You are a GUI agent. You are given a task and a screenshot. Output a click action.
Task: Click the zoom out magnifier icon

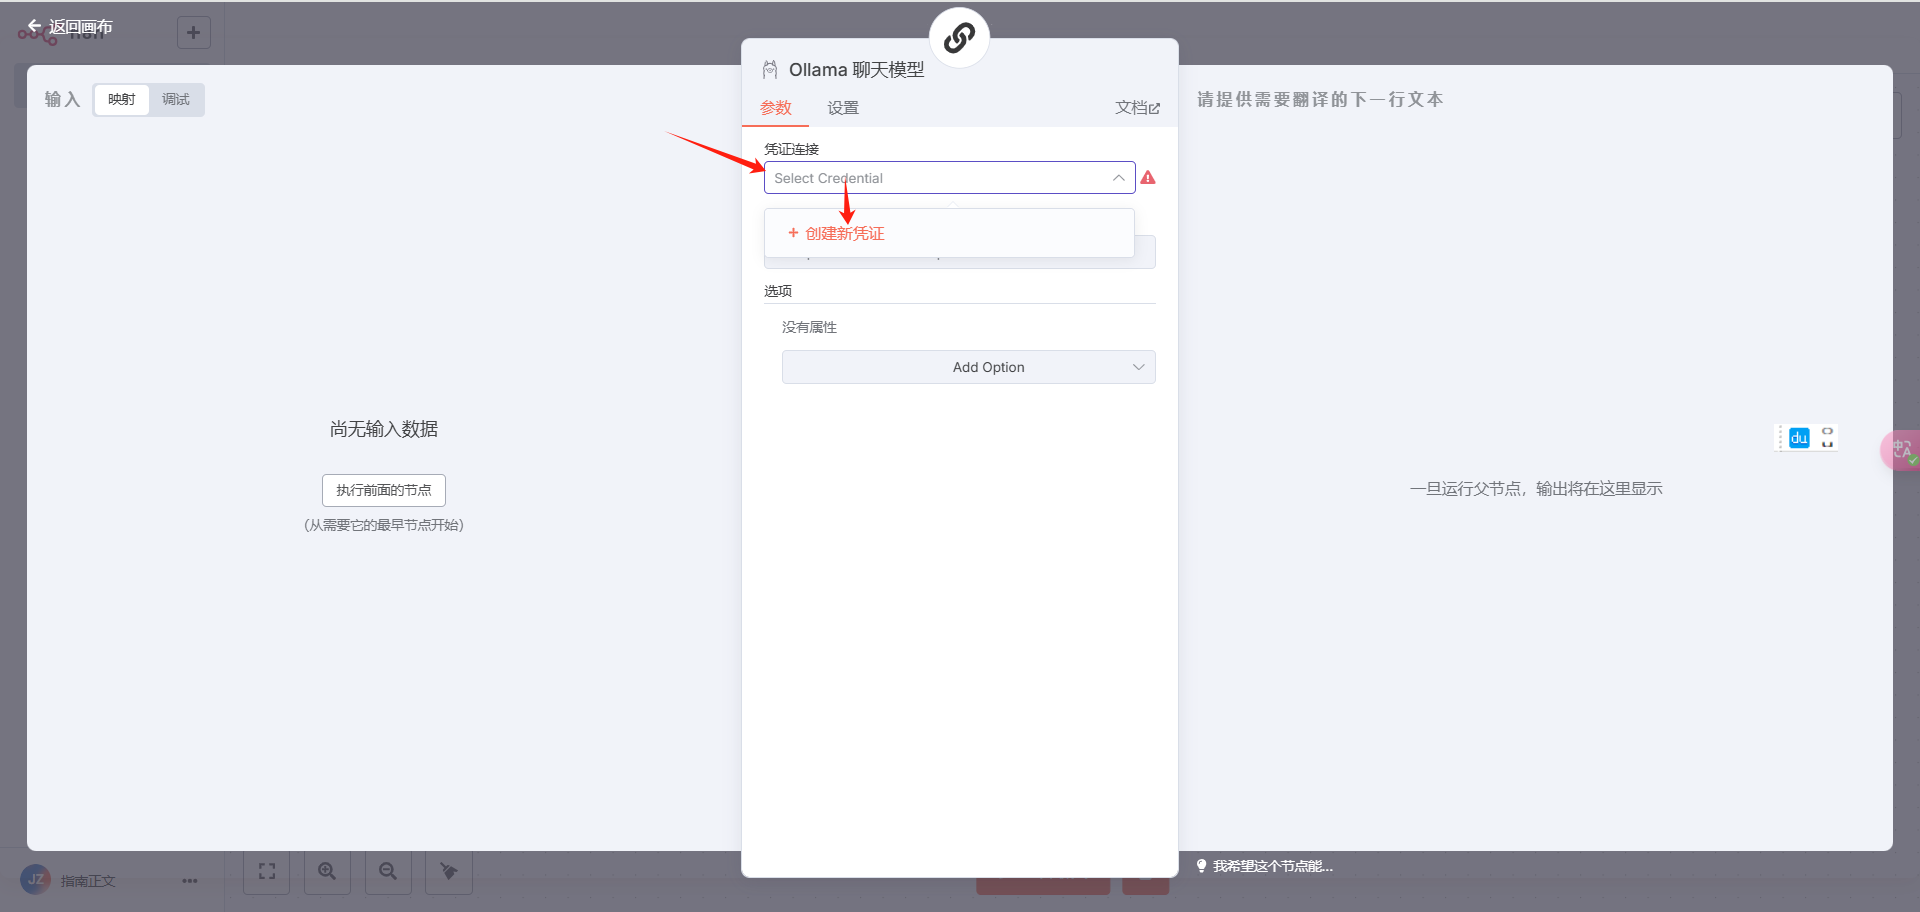coord(388,871)
